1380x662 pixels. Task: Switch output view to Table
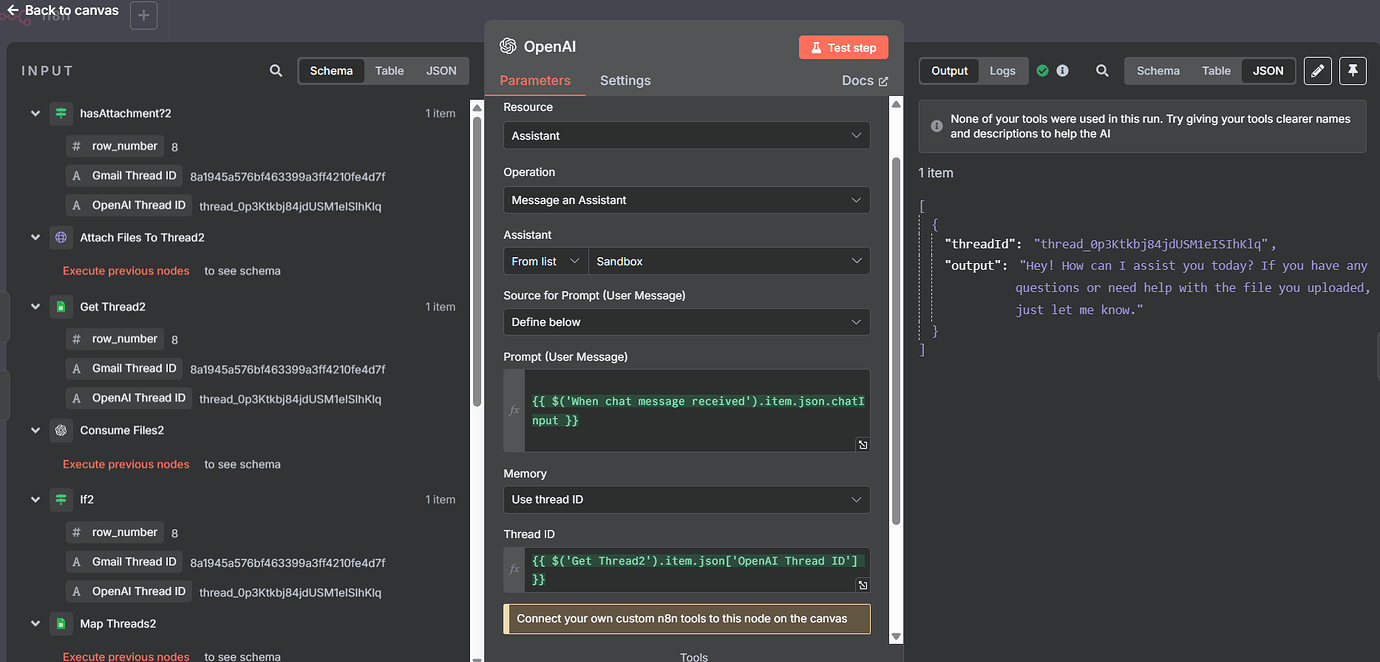pos(1216,70)
